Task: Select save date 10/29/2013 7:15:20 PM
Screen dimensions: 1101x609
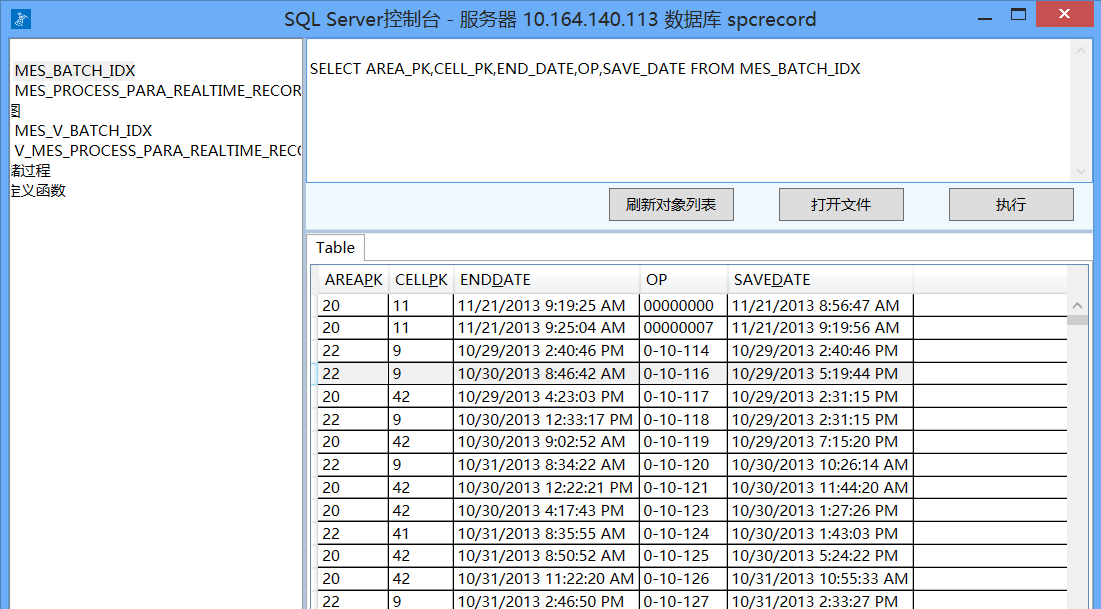Action: pos(820,442)
